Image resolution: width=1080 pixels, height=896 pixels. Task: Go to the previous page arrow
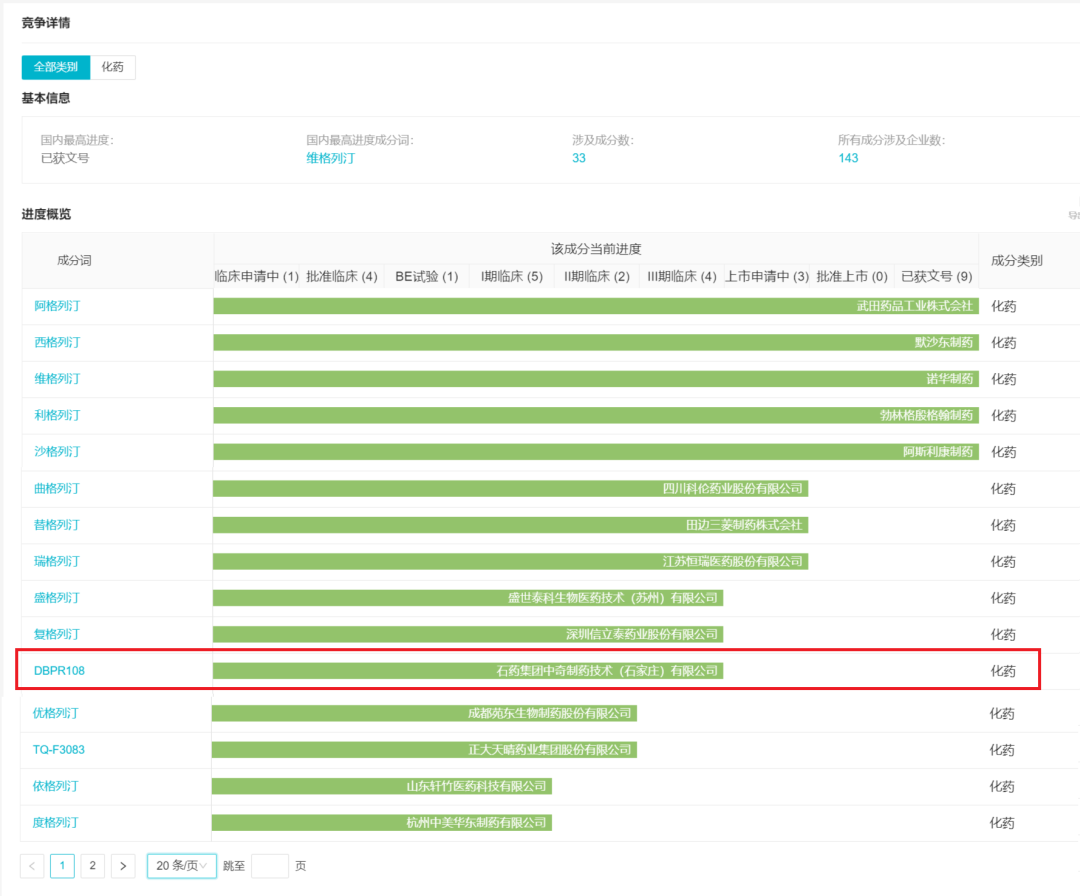pos(32,866)
